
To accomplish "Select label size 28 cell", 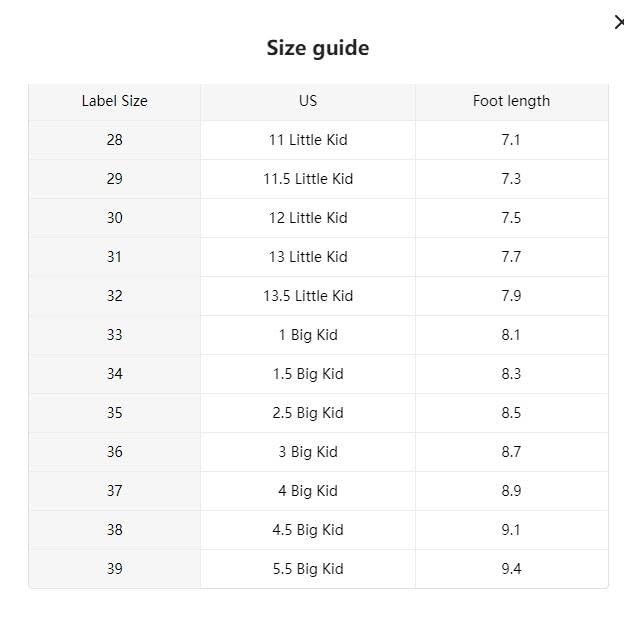I will tap(114, 140).
